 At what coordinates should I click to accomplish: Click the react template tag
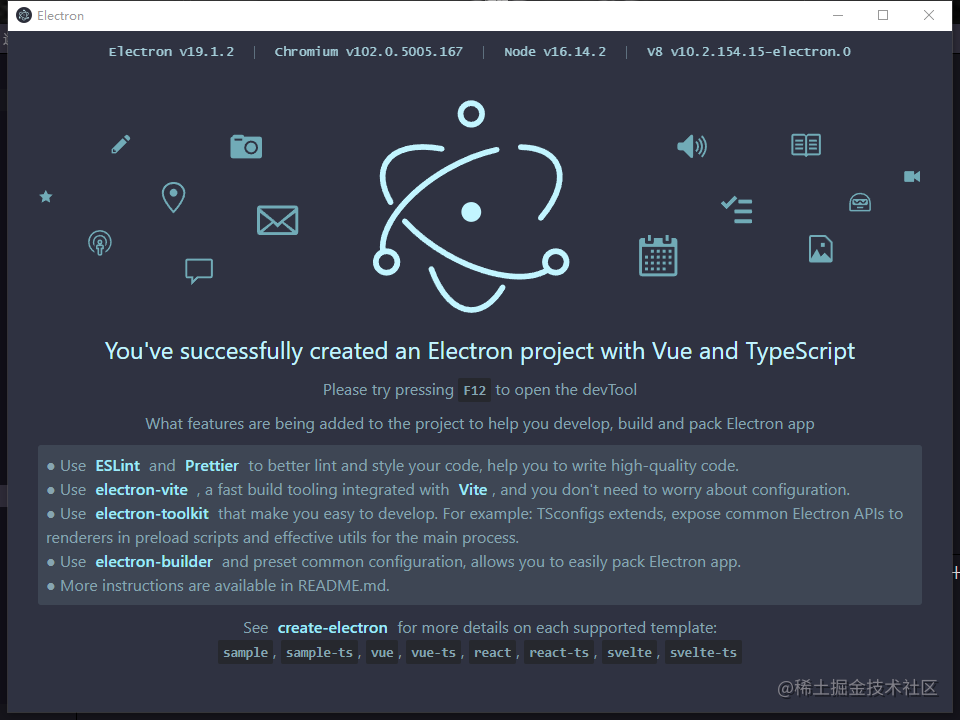pyautogui.click(x=492, y=653)
